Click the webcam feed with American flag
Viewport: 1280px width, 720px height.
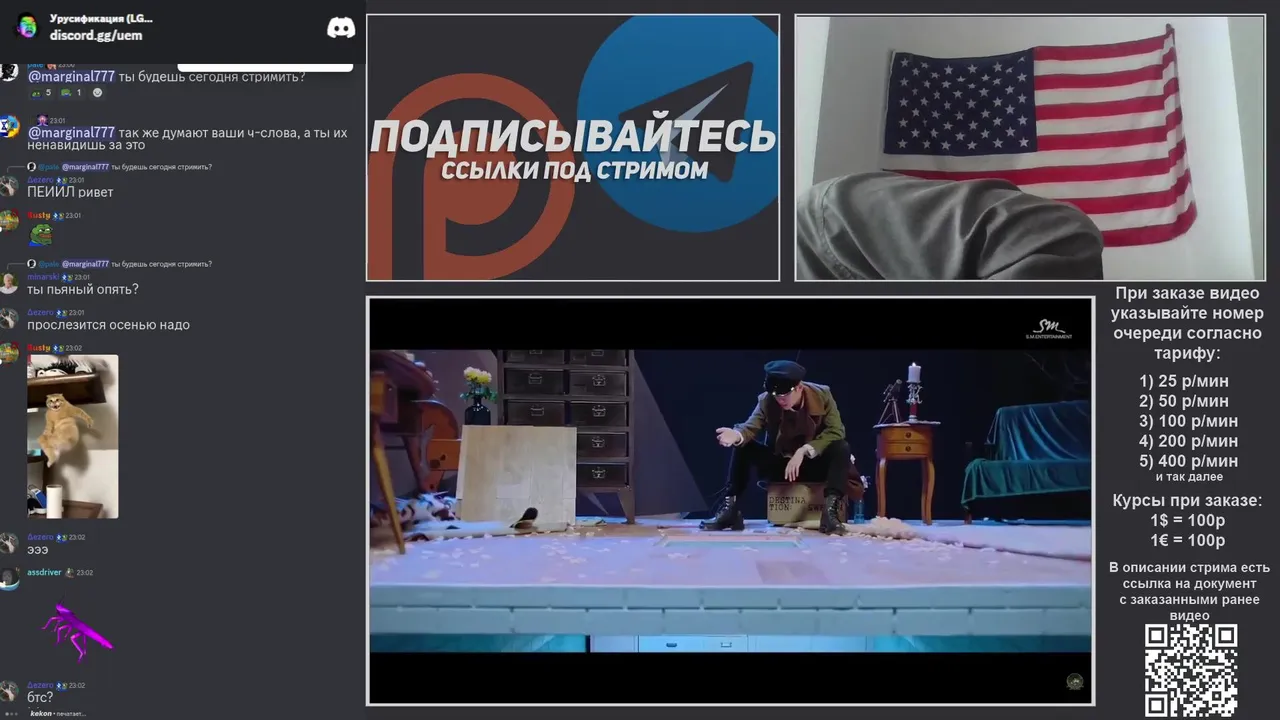[1029, 147]
